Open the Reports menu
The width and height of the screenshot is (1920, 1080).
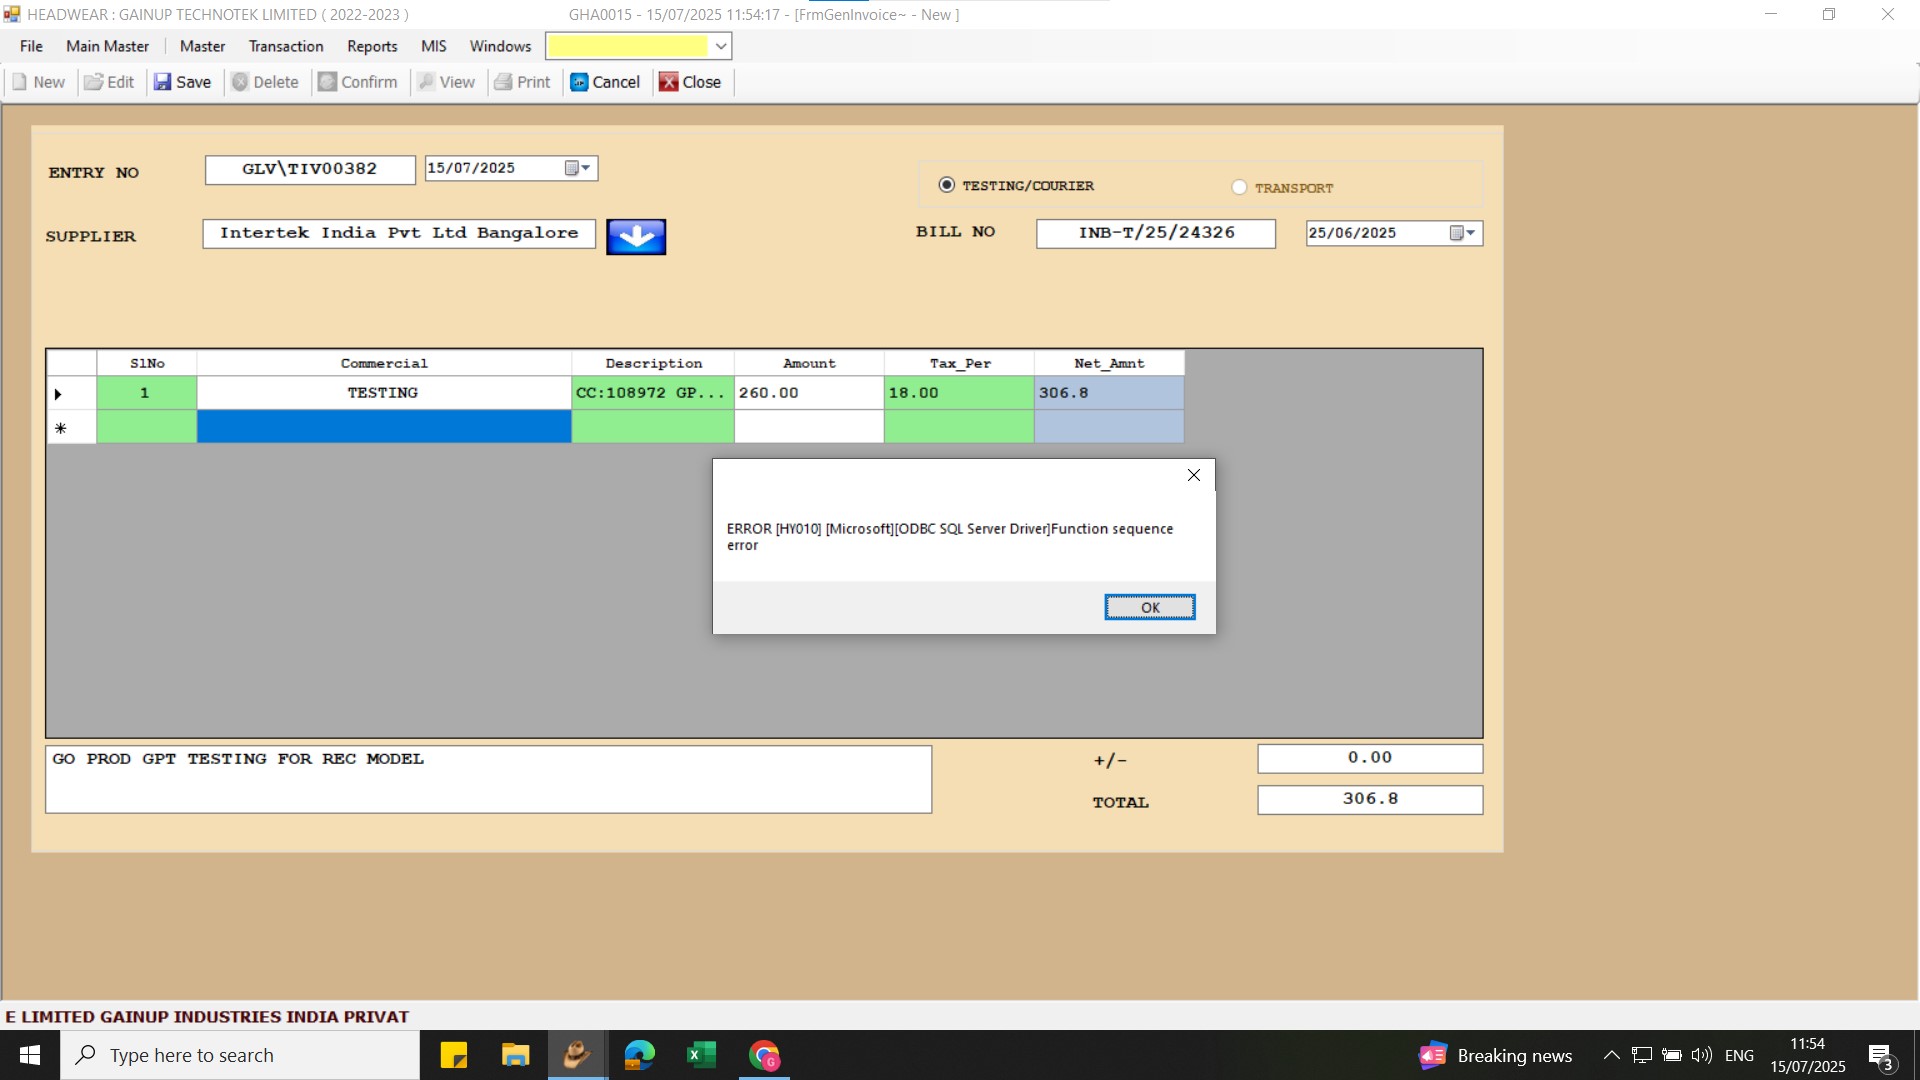point(372,46)
